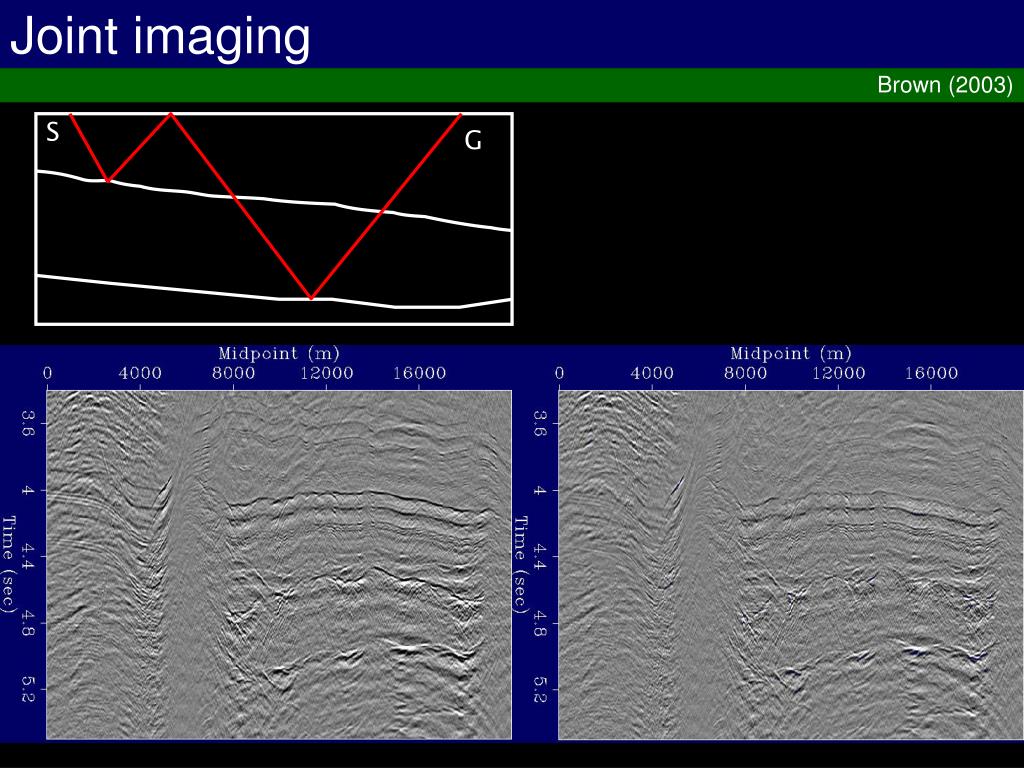1024x768 pixels.
Task: Click the '0' midpoint tick on left plot
Action: (47, 374)
